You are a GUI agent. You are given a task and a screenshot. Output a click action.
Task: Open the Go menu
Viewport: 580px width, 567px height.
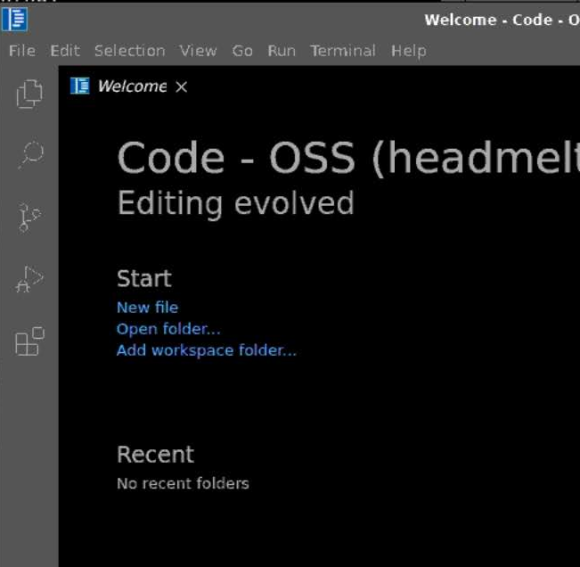pyautogui.click(x=242, y=51)
